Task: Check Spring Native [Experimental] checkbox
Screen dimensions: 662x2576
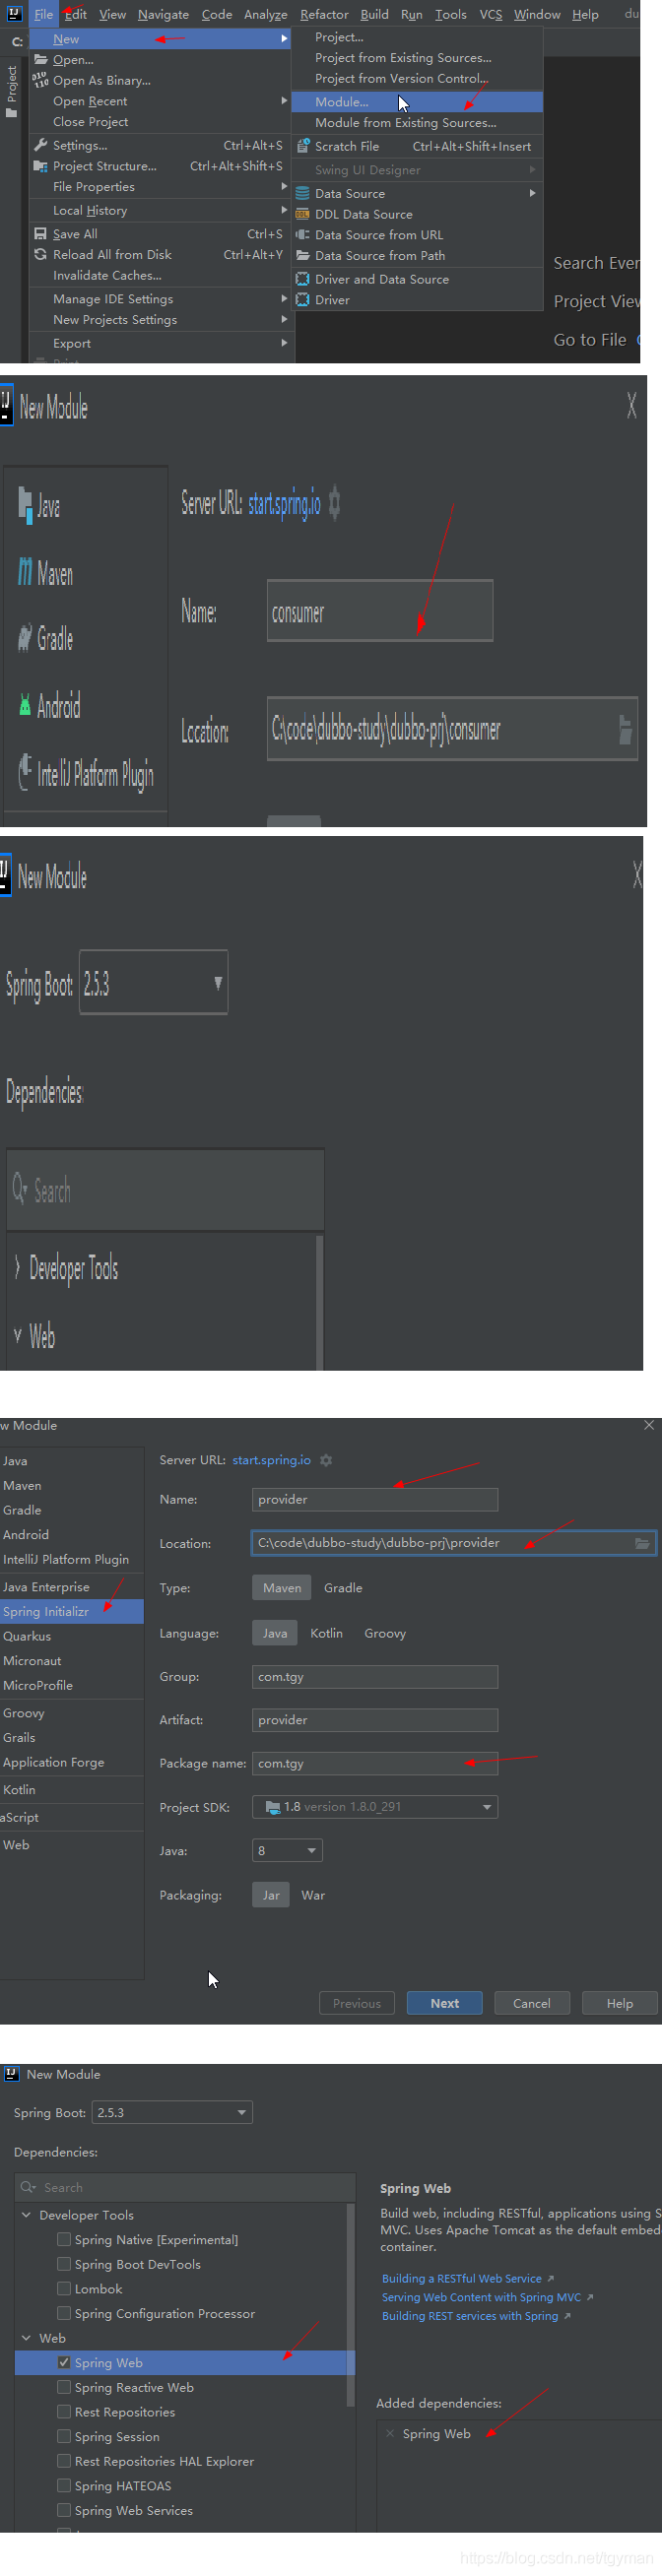Action: (x=64, y=2240)
